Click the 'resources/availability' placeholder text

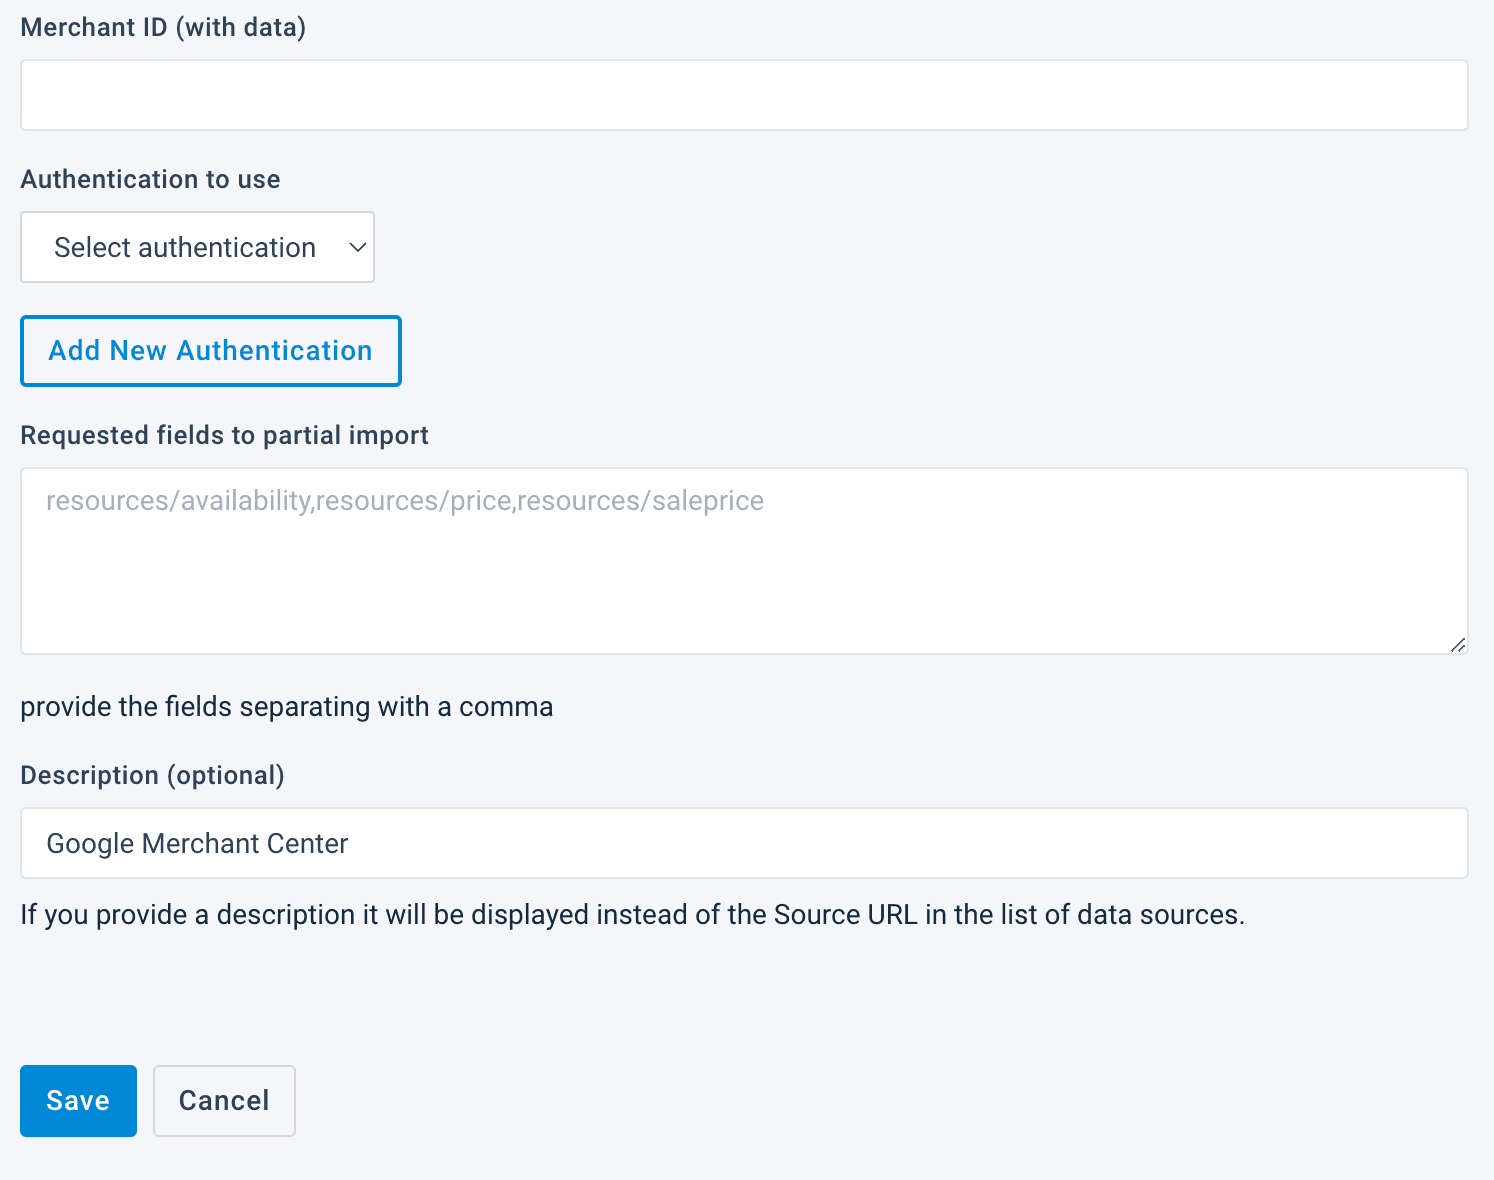[x=180, y=500]
